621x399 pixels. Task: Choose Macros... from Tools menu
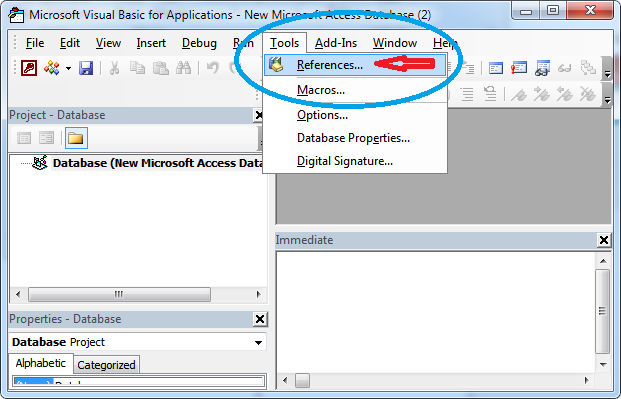[355, 90]
